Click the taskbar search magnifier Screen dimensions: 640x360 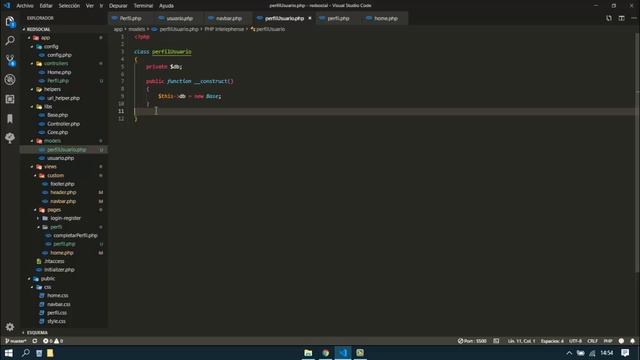[25, 353]
